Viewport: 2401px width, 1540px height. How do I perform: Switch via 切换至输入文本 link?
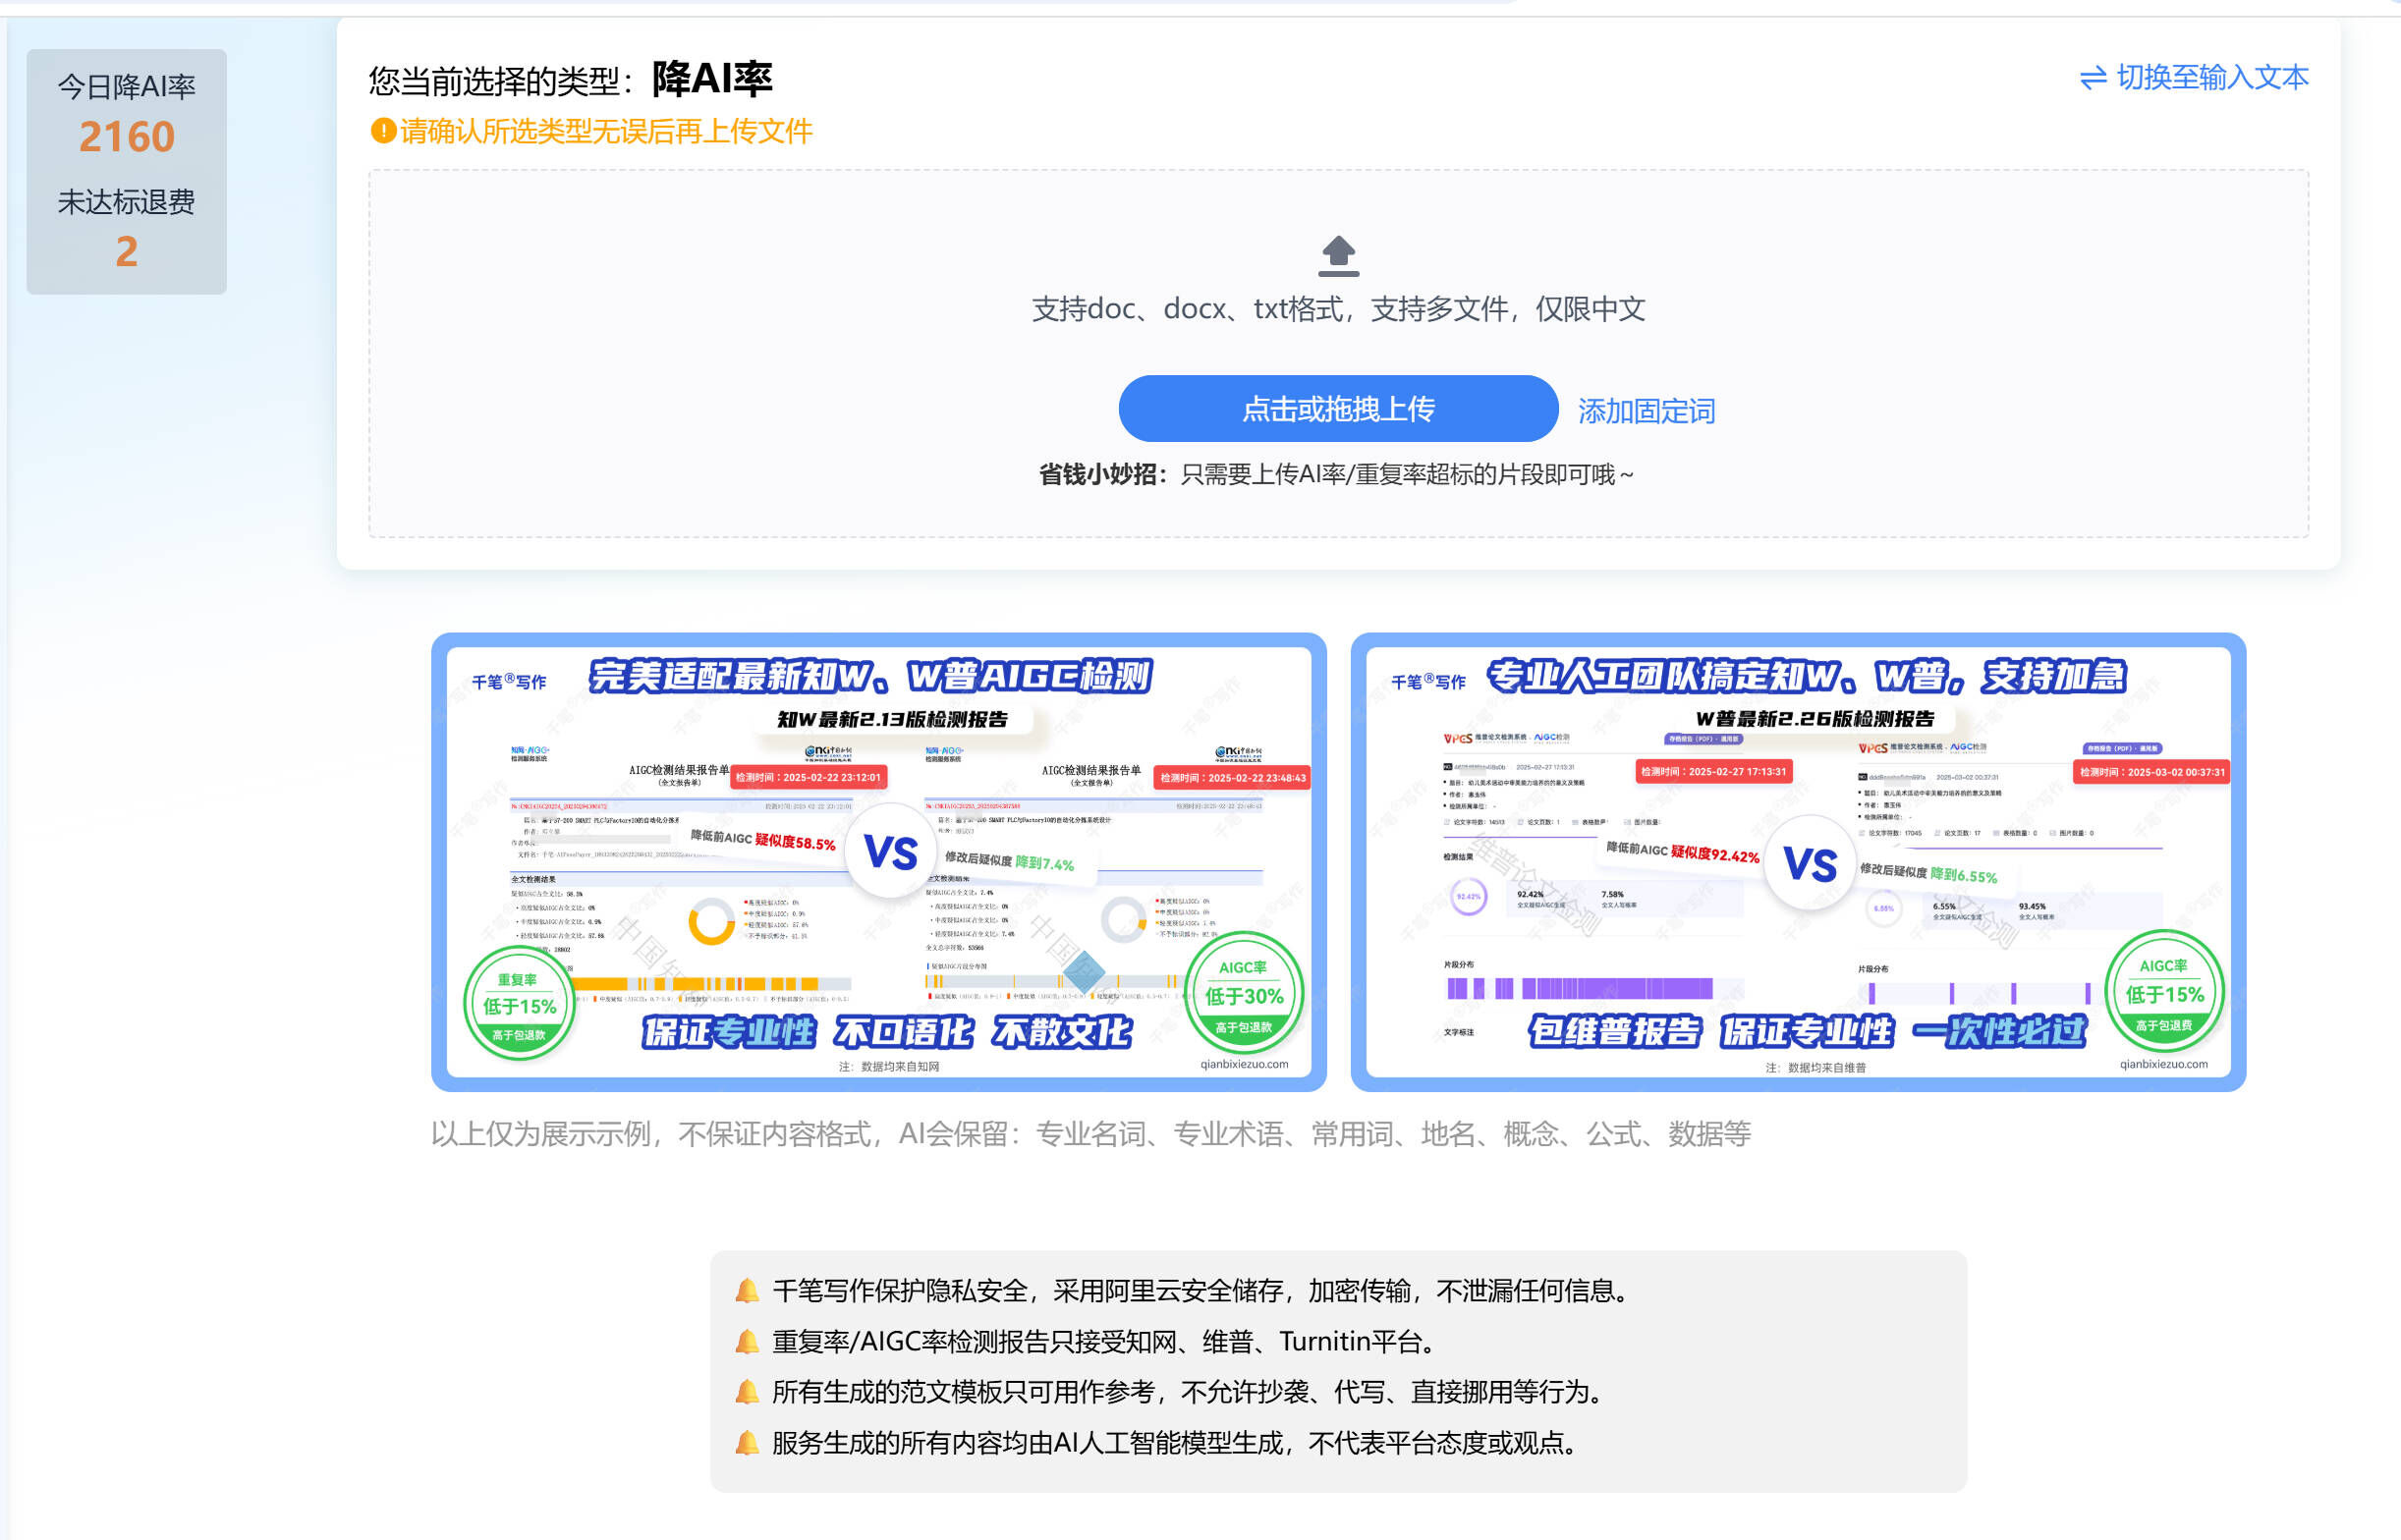2212,78
